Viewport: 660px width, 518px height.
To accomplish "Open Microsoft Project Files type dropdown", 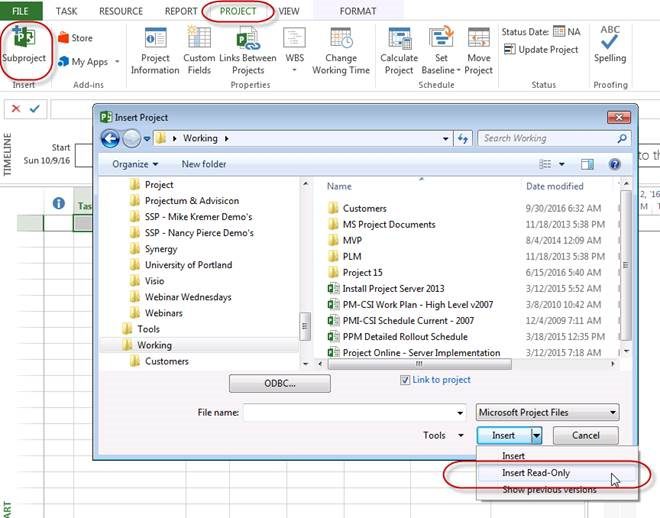I will point(547,412).
